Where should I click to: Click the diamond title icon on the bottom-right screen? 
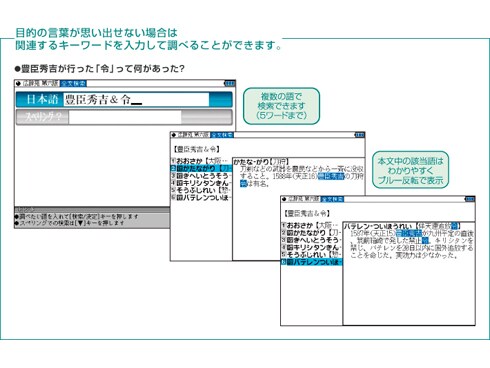point(284,199)
